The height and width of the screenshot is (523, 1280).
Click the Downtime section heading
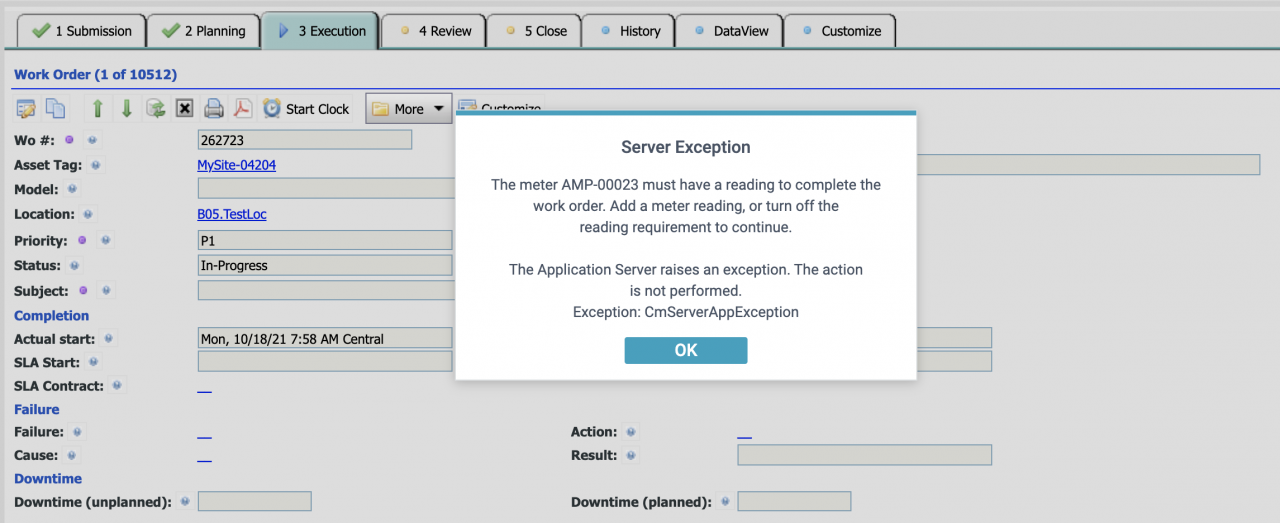point(48,479)
